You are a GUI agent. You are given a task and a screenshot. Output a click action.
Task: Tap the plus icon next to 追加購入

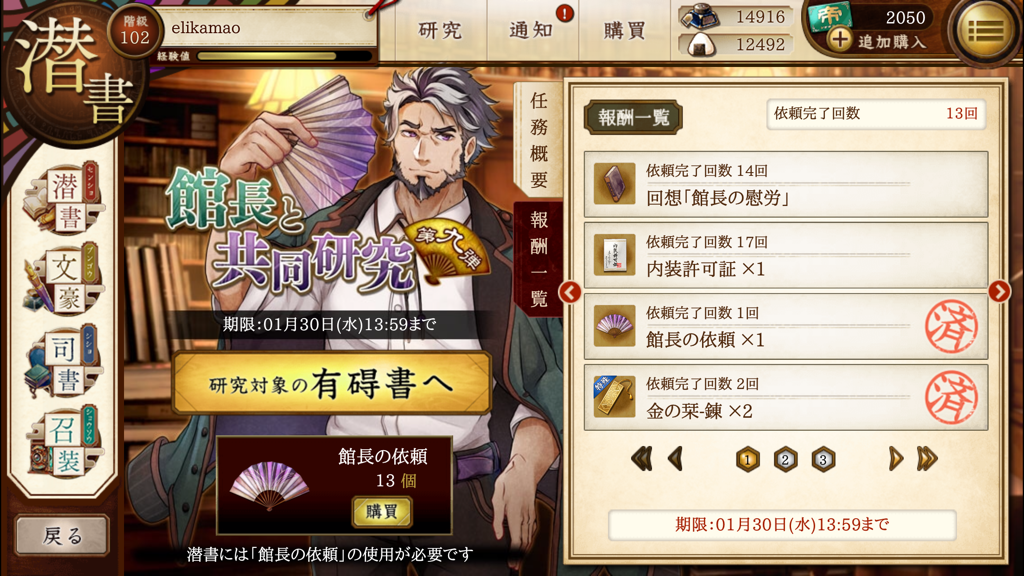[840, 40]
